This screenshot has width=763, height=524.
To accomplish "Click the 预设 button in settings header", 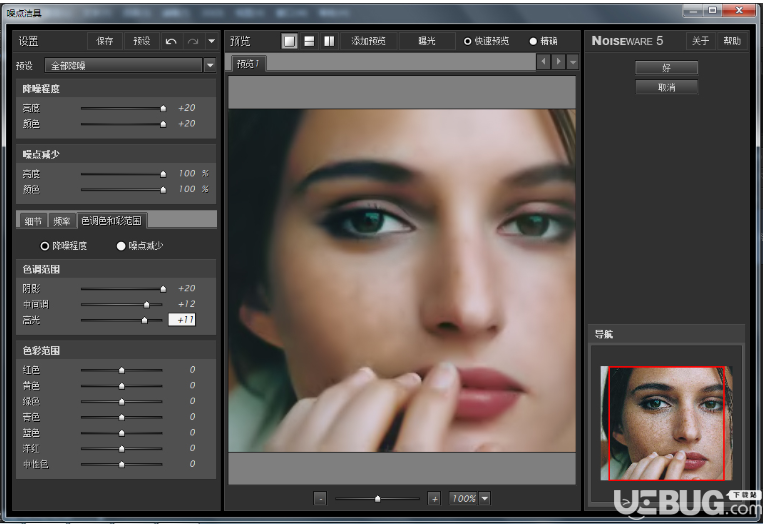I will 142,41.
